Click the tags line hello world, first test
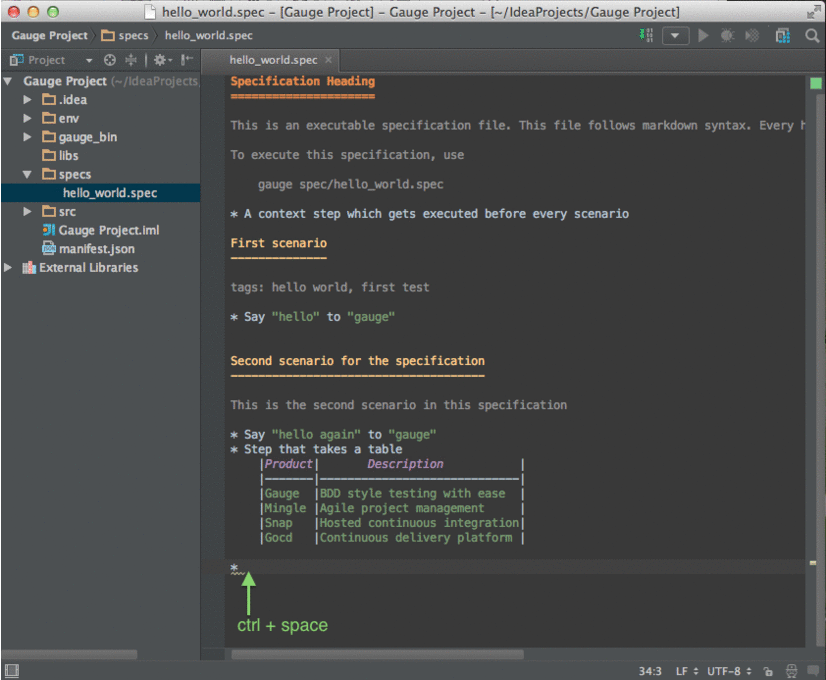Viewport: 826px width, 680px height. point(330,287)
